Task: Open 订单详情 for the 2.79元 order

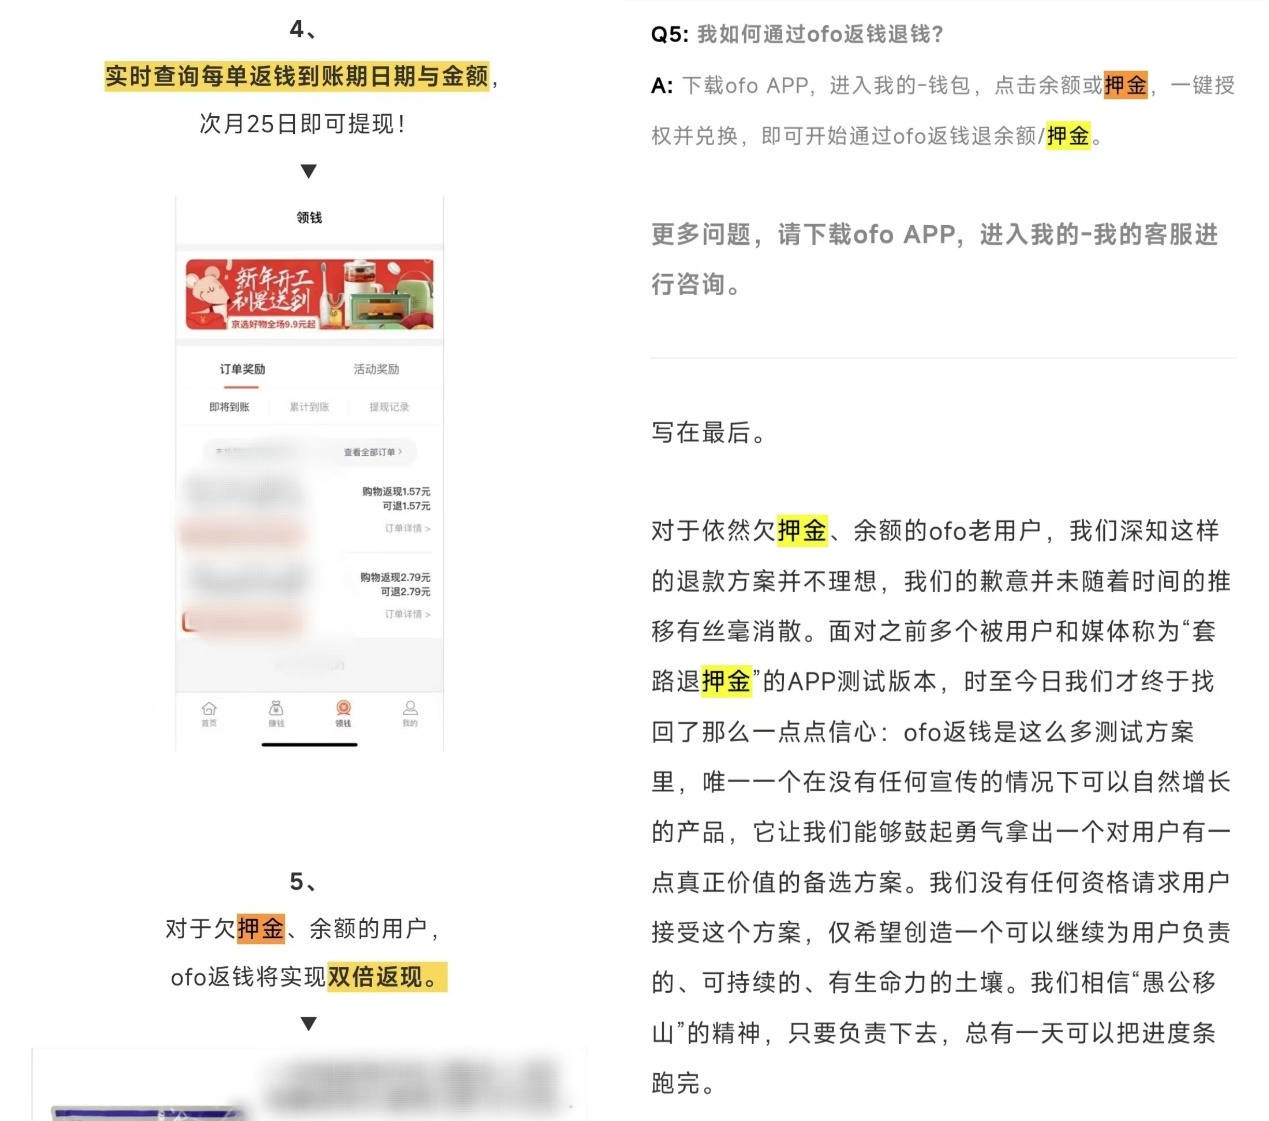Action: [407, 614]
